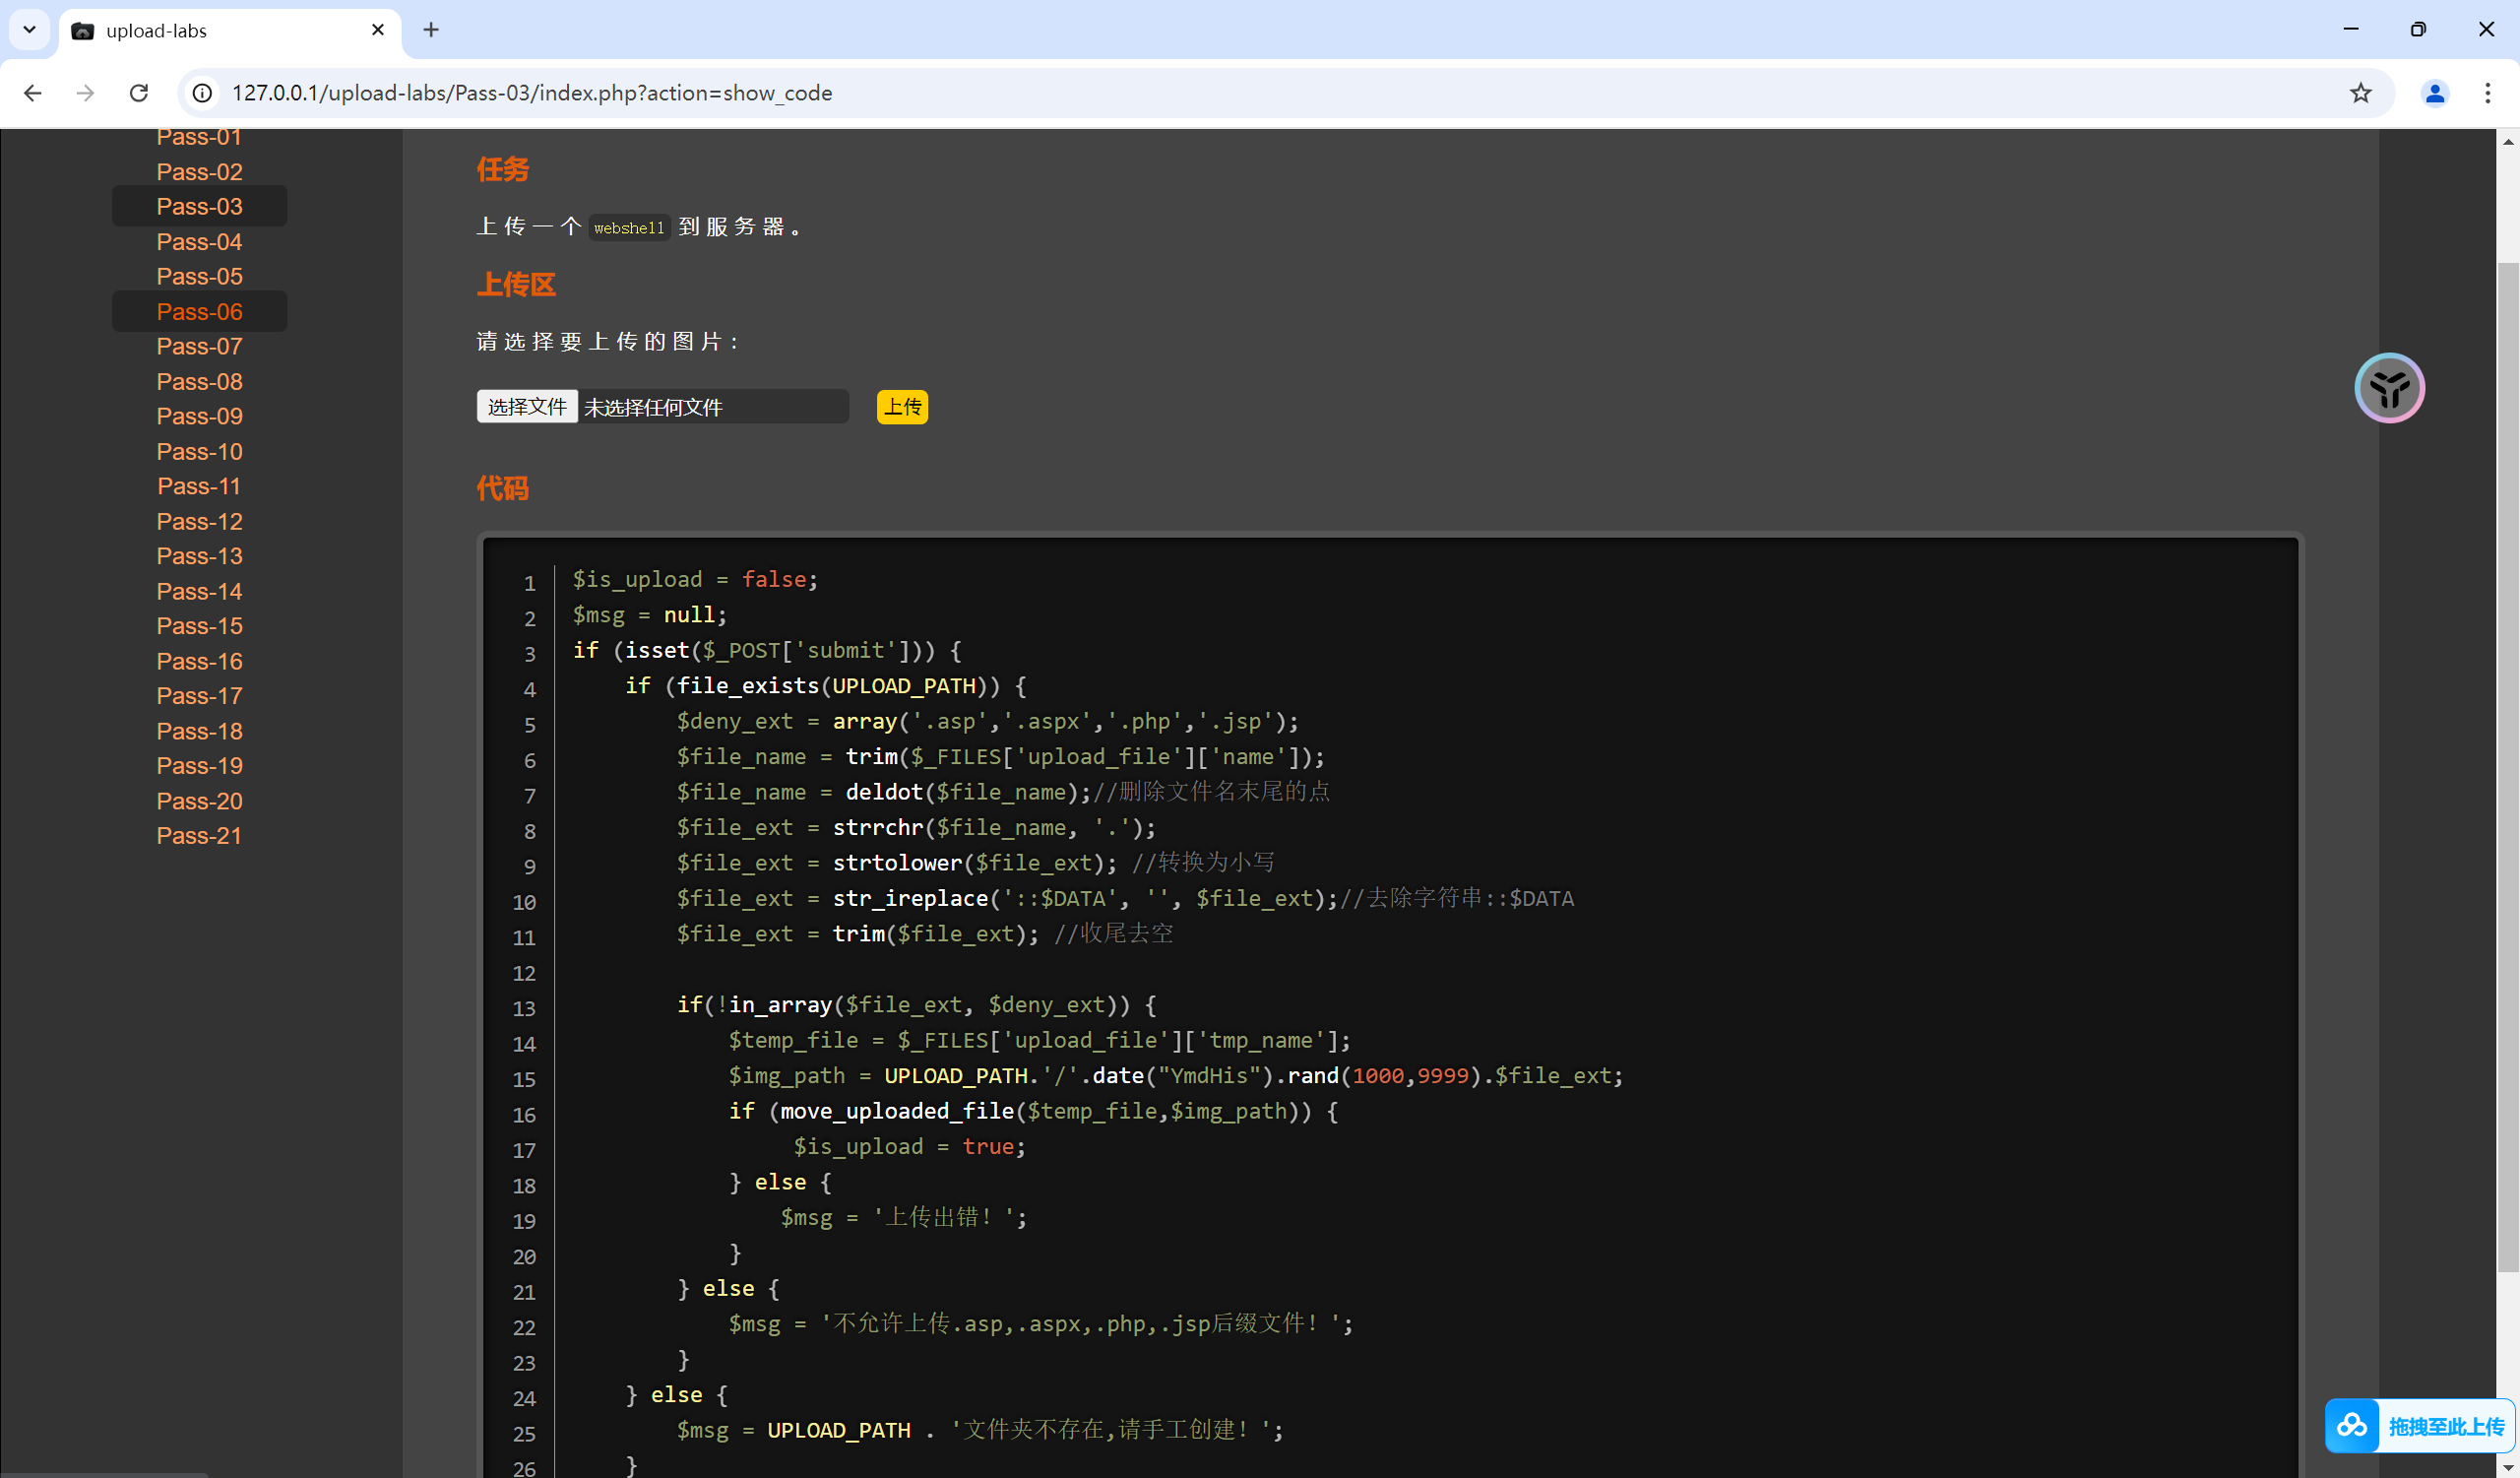This screenshot has width=2520, height=1478.
Task: Open Pass-04 from the sidebar
Action: tap(199, 242)
